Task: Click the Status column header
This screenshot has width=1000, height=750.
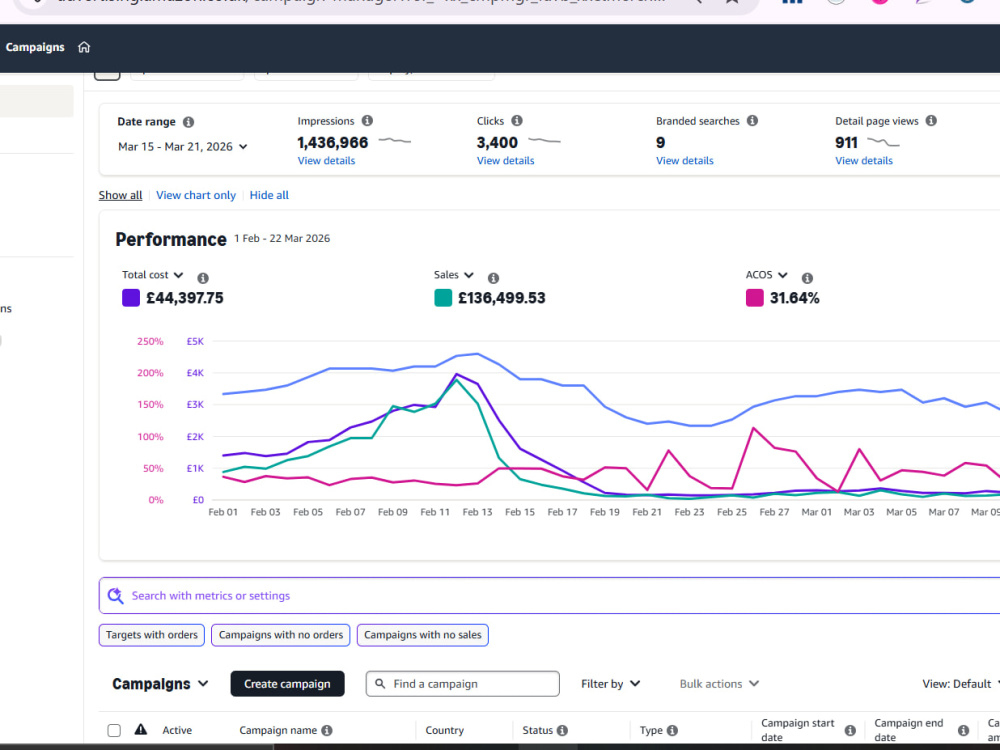Action: (538, 730)
